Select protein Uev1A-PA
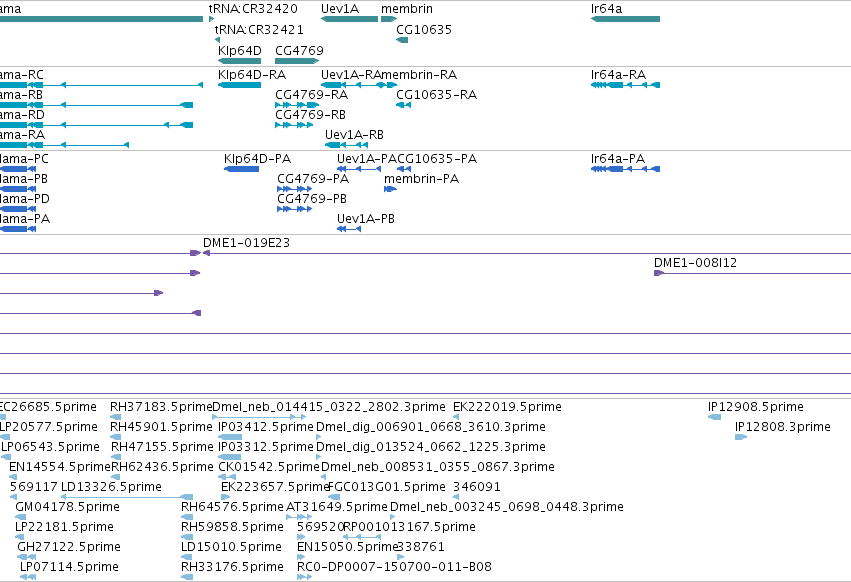The image size is (851, 582). [x=359, y=169]
